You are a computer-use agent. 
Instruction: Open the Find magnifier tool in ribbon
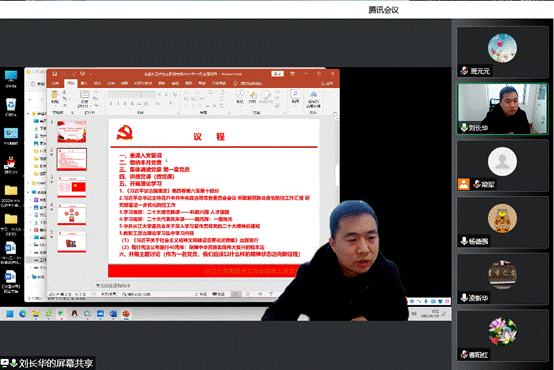(295, 94)
